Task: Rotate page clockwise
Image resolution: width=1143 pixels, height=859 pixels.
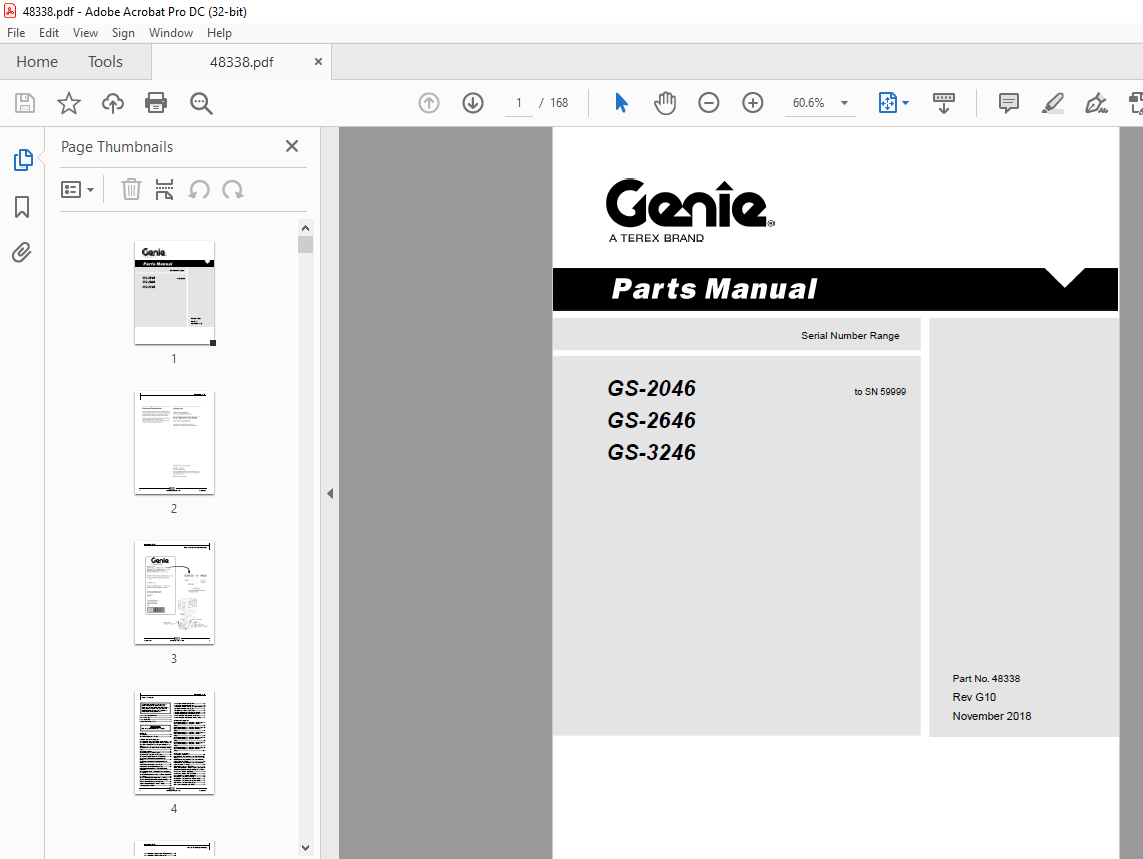Action: click(233, 190)
